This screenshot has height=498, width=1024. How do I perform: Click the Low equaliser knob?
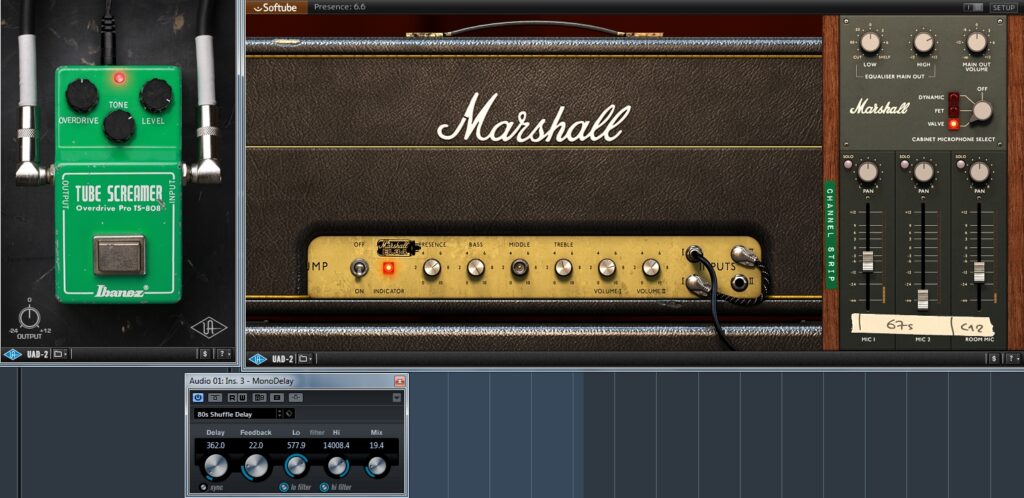869,42
